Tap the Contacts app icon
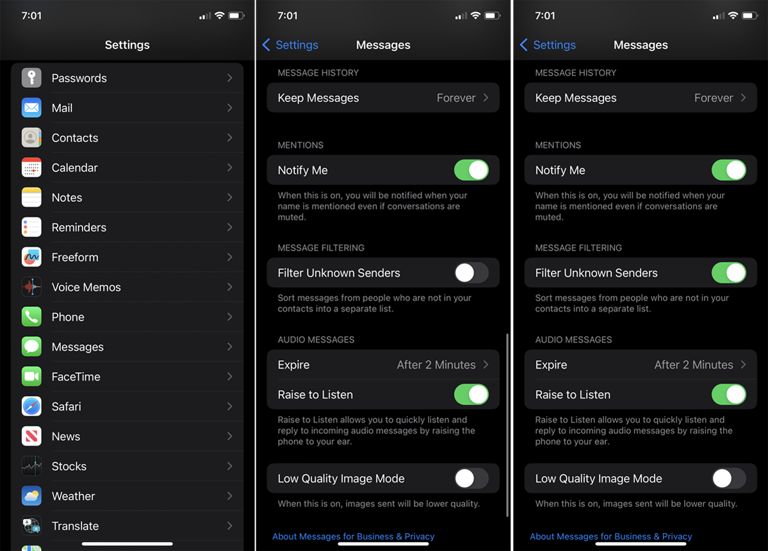 [31, 138]
